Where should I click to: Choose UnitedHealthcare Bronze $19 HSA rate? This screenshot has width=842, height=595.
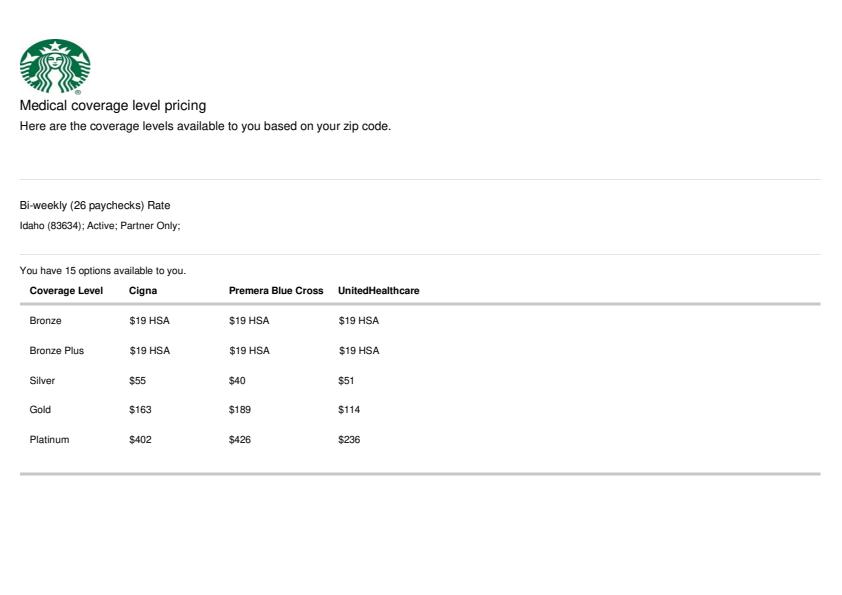pos(359,321)
